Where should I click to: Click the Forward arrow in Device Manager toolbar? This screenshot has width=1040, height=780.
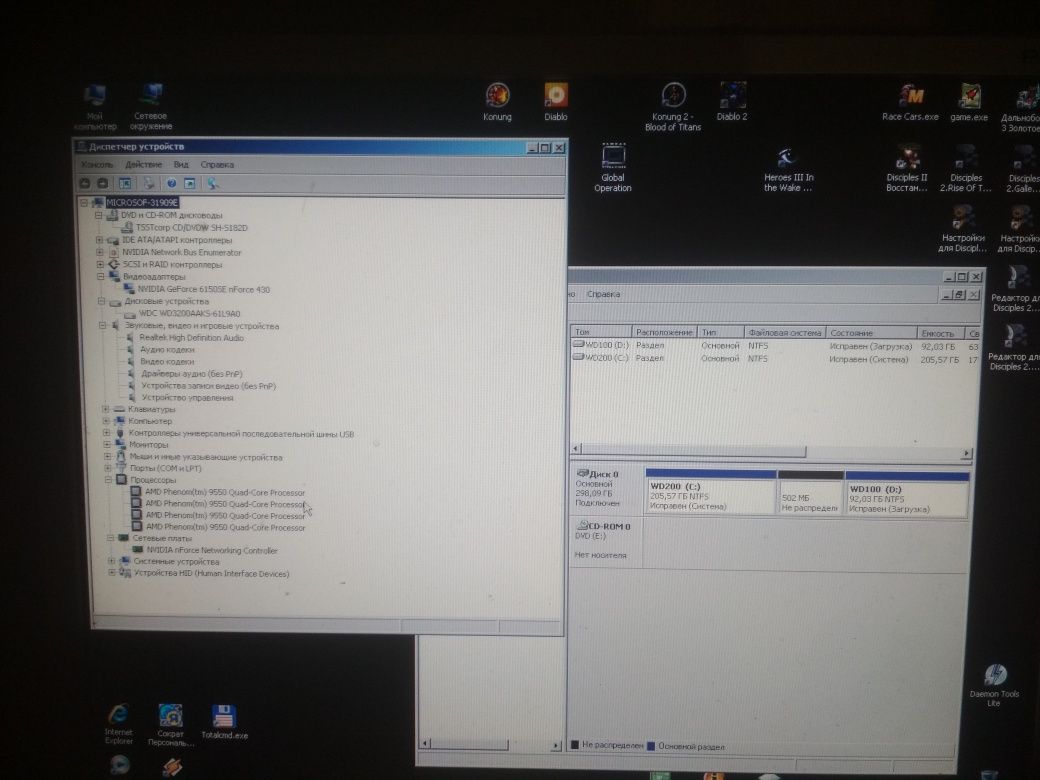tap(103, 183)
